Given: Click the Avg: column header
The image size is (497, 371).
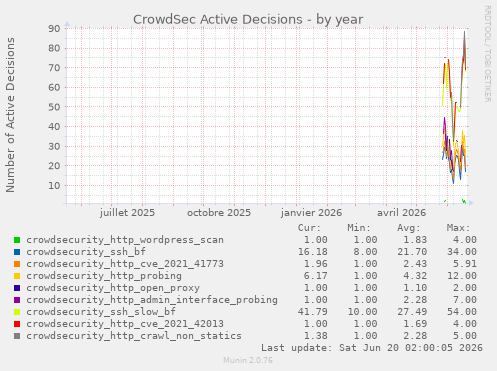Looking at the screenshot, I should pyautogui.click(x=409, y=228).
